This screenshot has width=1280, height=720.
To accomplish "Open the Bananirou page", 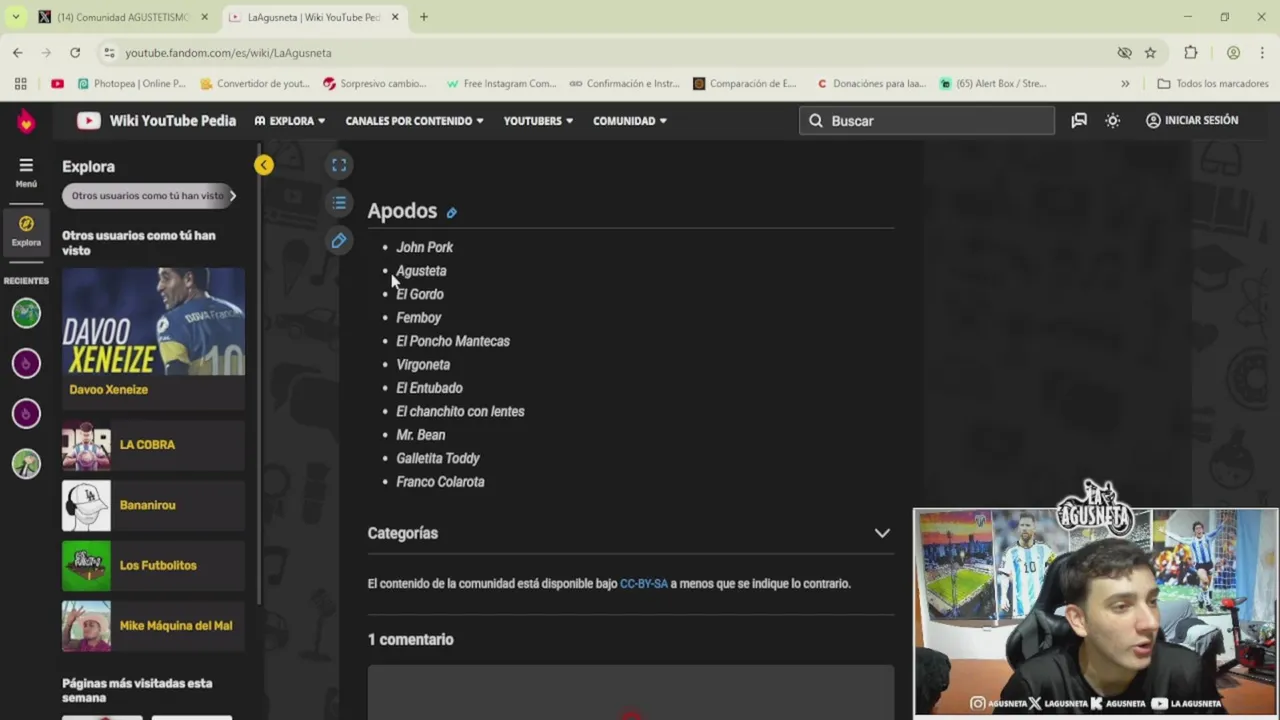I will coord(153,505).
